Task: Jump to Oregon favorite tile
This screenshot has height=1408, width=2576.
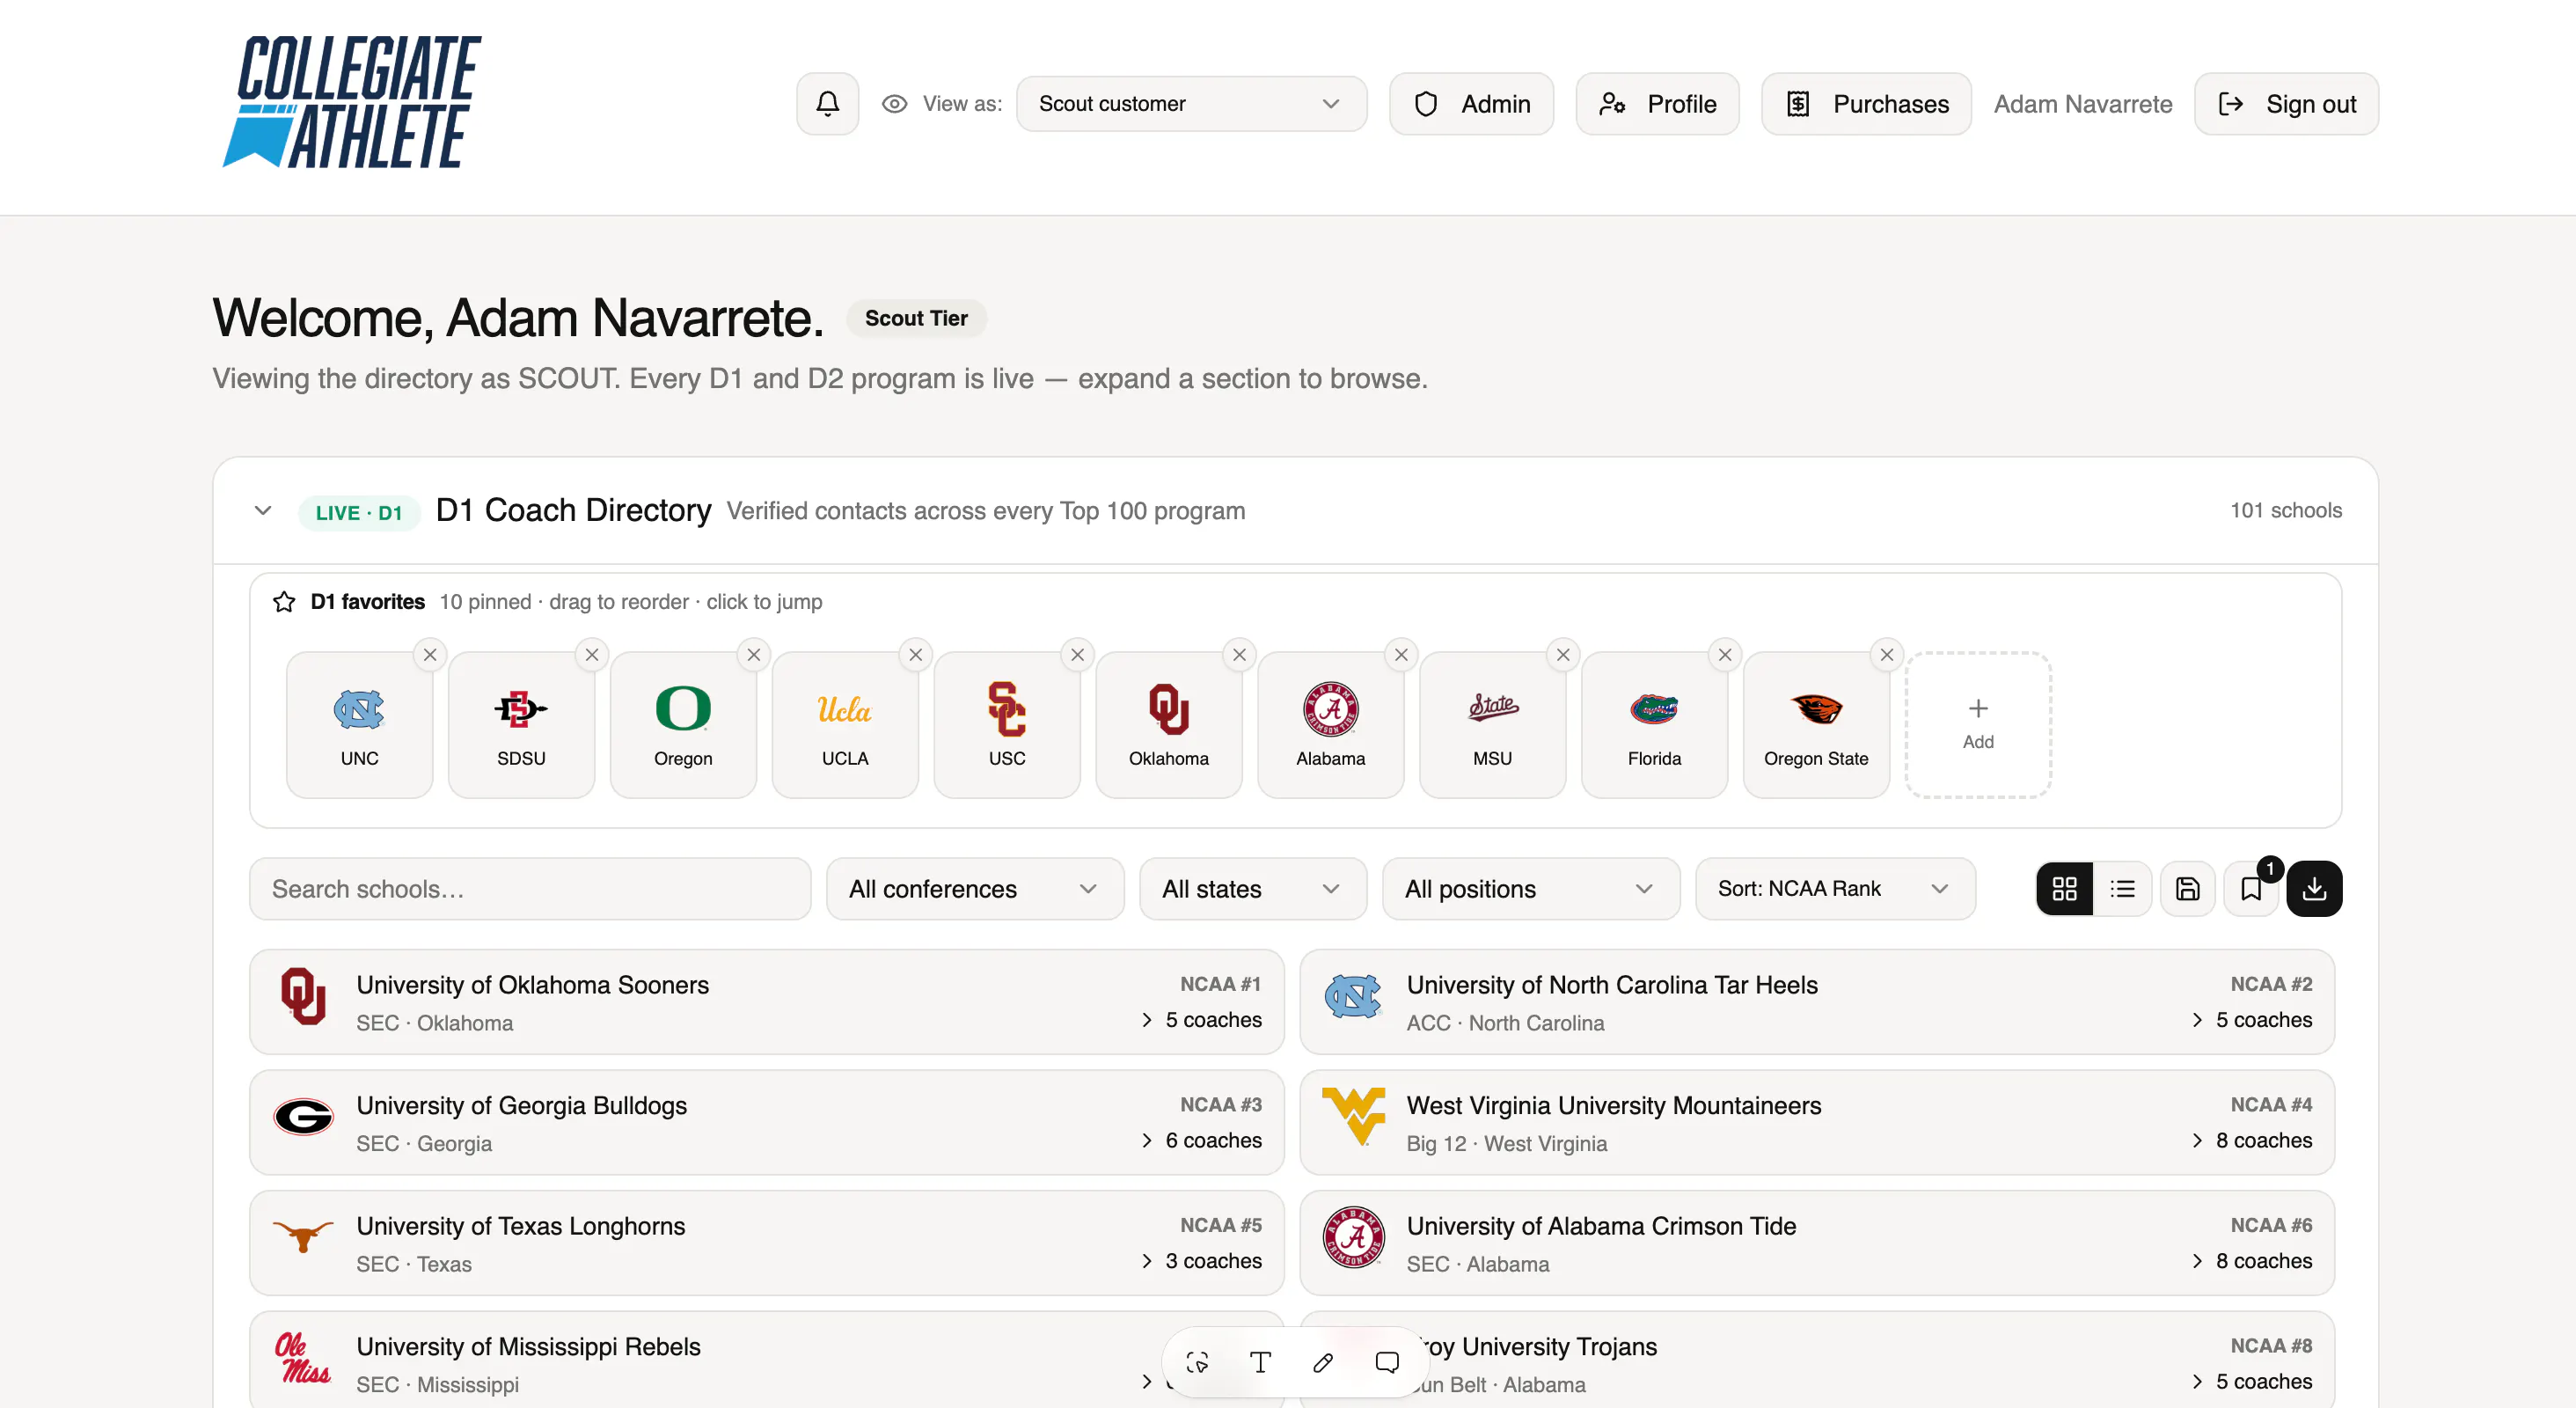Action: coord(684,726)
